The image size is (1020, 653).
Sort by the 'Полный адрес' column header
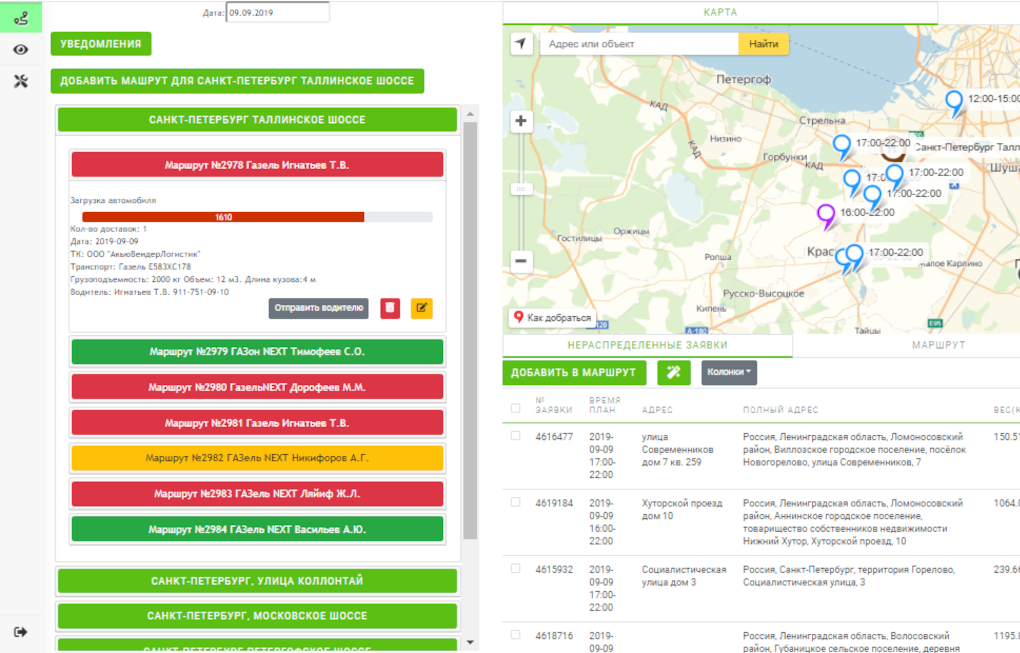[x=781, y=410]
